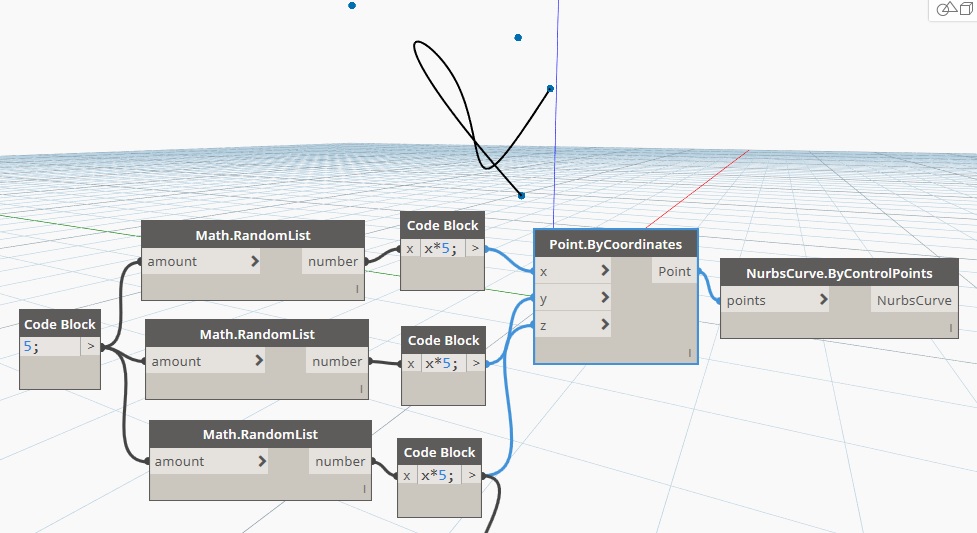The width and height of the screenshot is (977, 533).
Task: Select the Point.ByCoordinates node title bar
Action: pyautogui.click(x=615, y=244)
